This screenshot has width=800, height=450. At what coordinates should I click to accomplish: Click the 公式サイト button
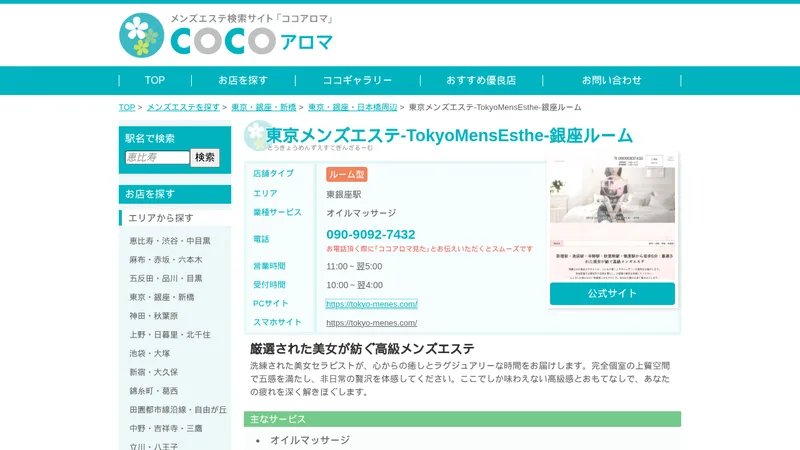click(612, 293)
